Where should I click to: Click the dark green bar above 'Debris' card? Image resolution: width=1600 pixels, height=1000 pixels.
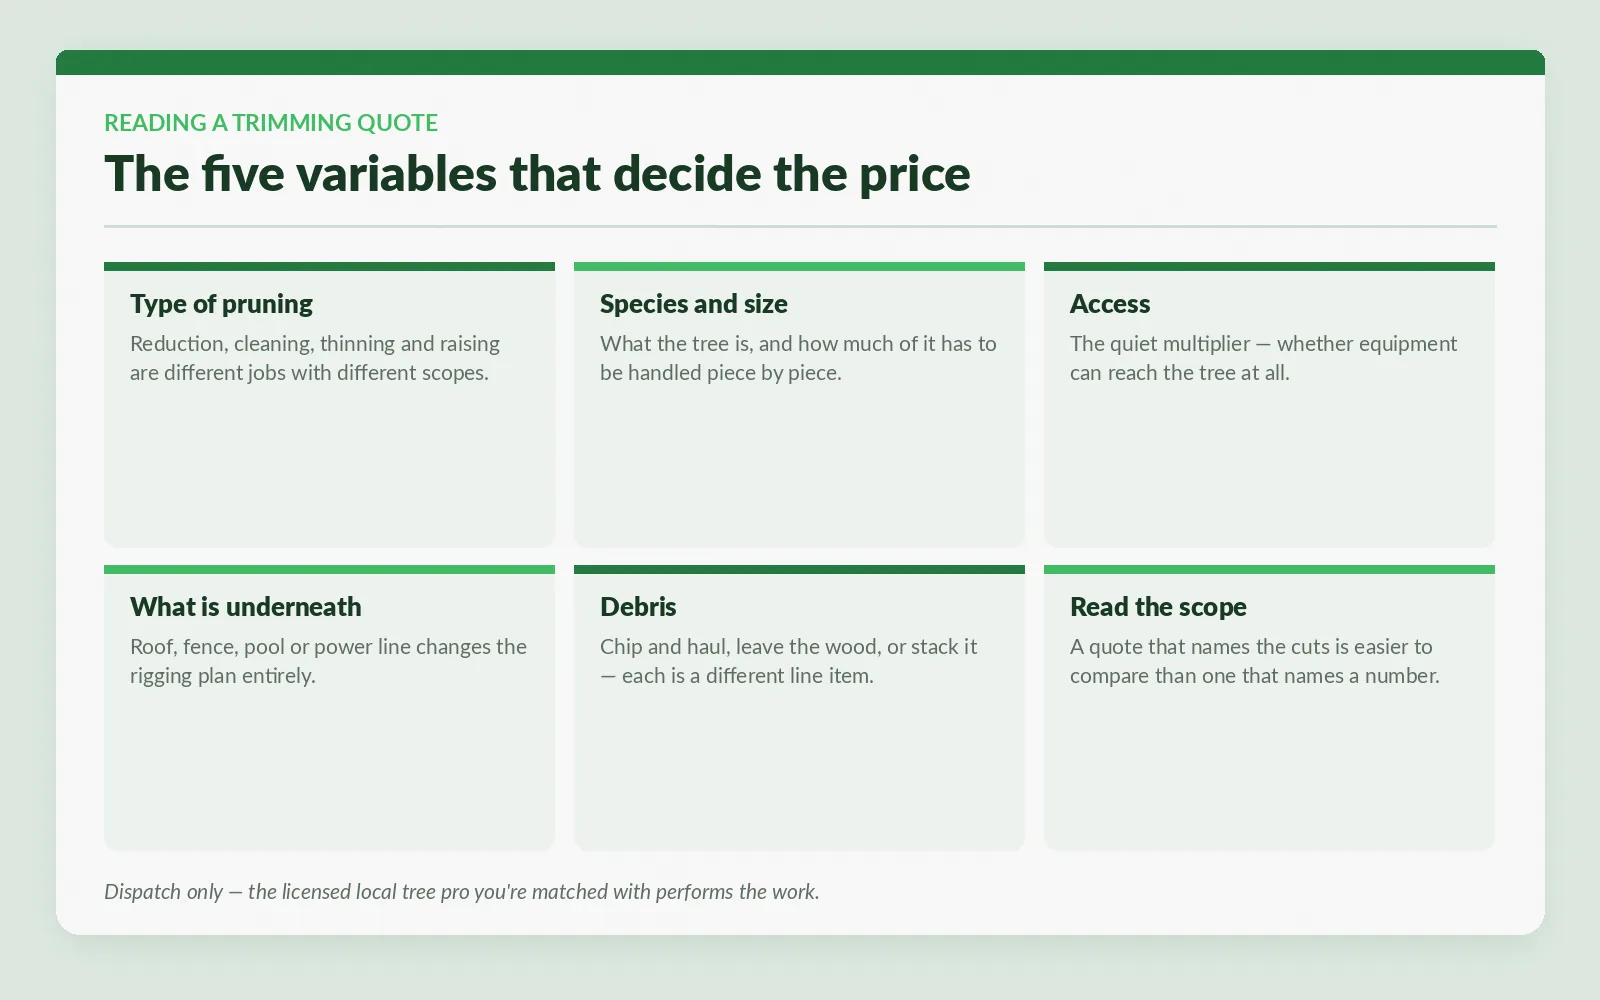[x=799, y=570]
